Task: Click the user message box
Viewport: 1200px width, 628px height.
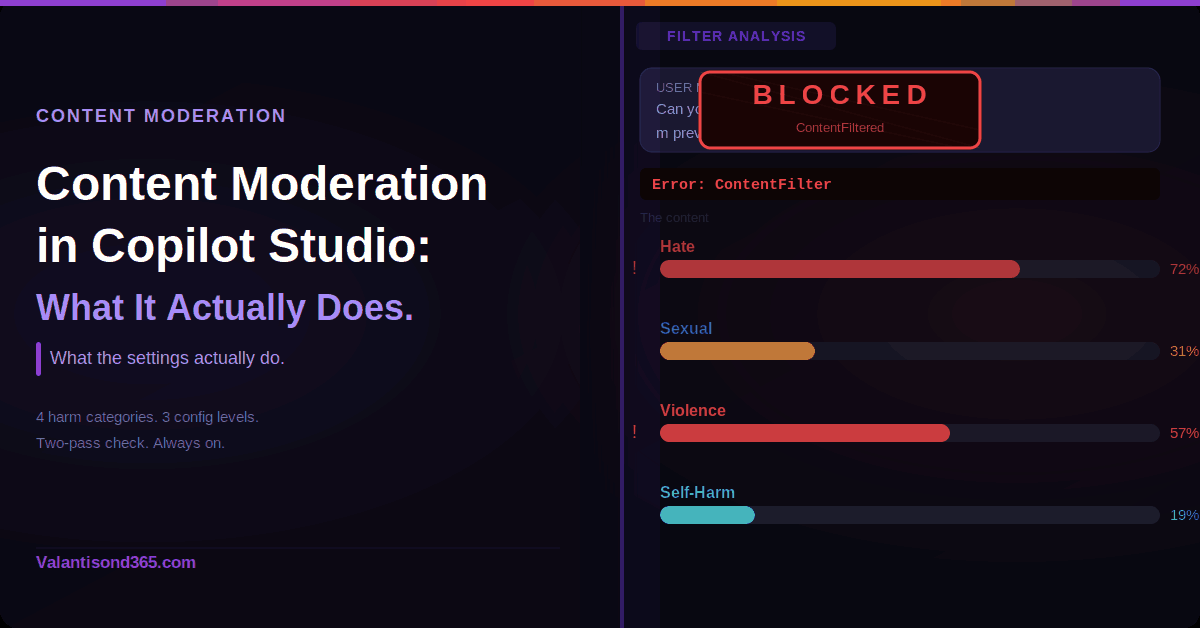Action: pos(1070,110)
